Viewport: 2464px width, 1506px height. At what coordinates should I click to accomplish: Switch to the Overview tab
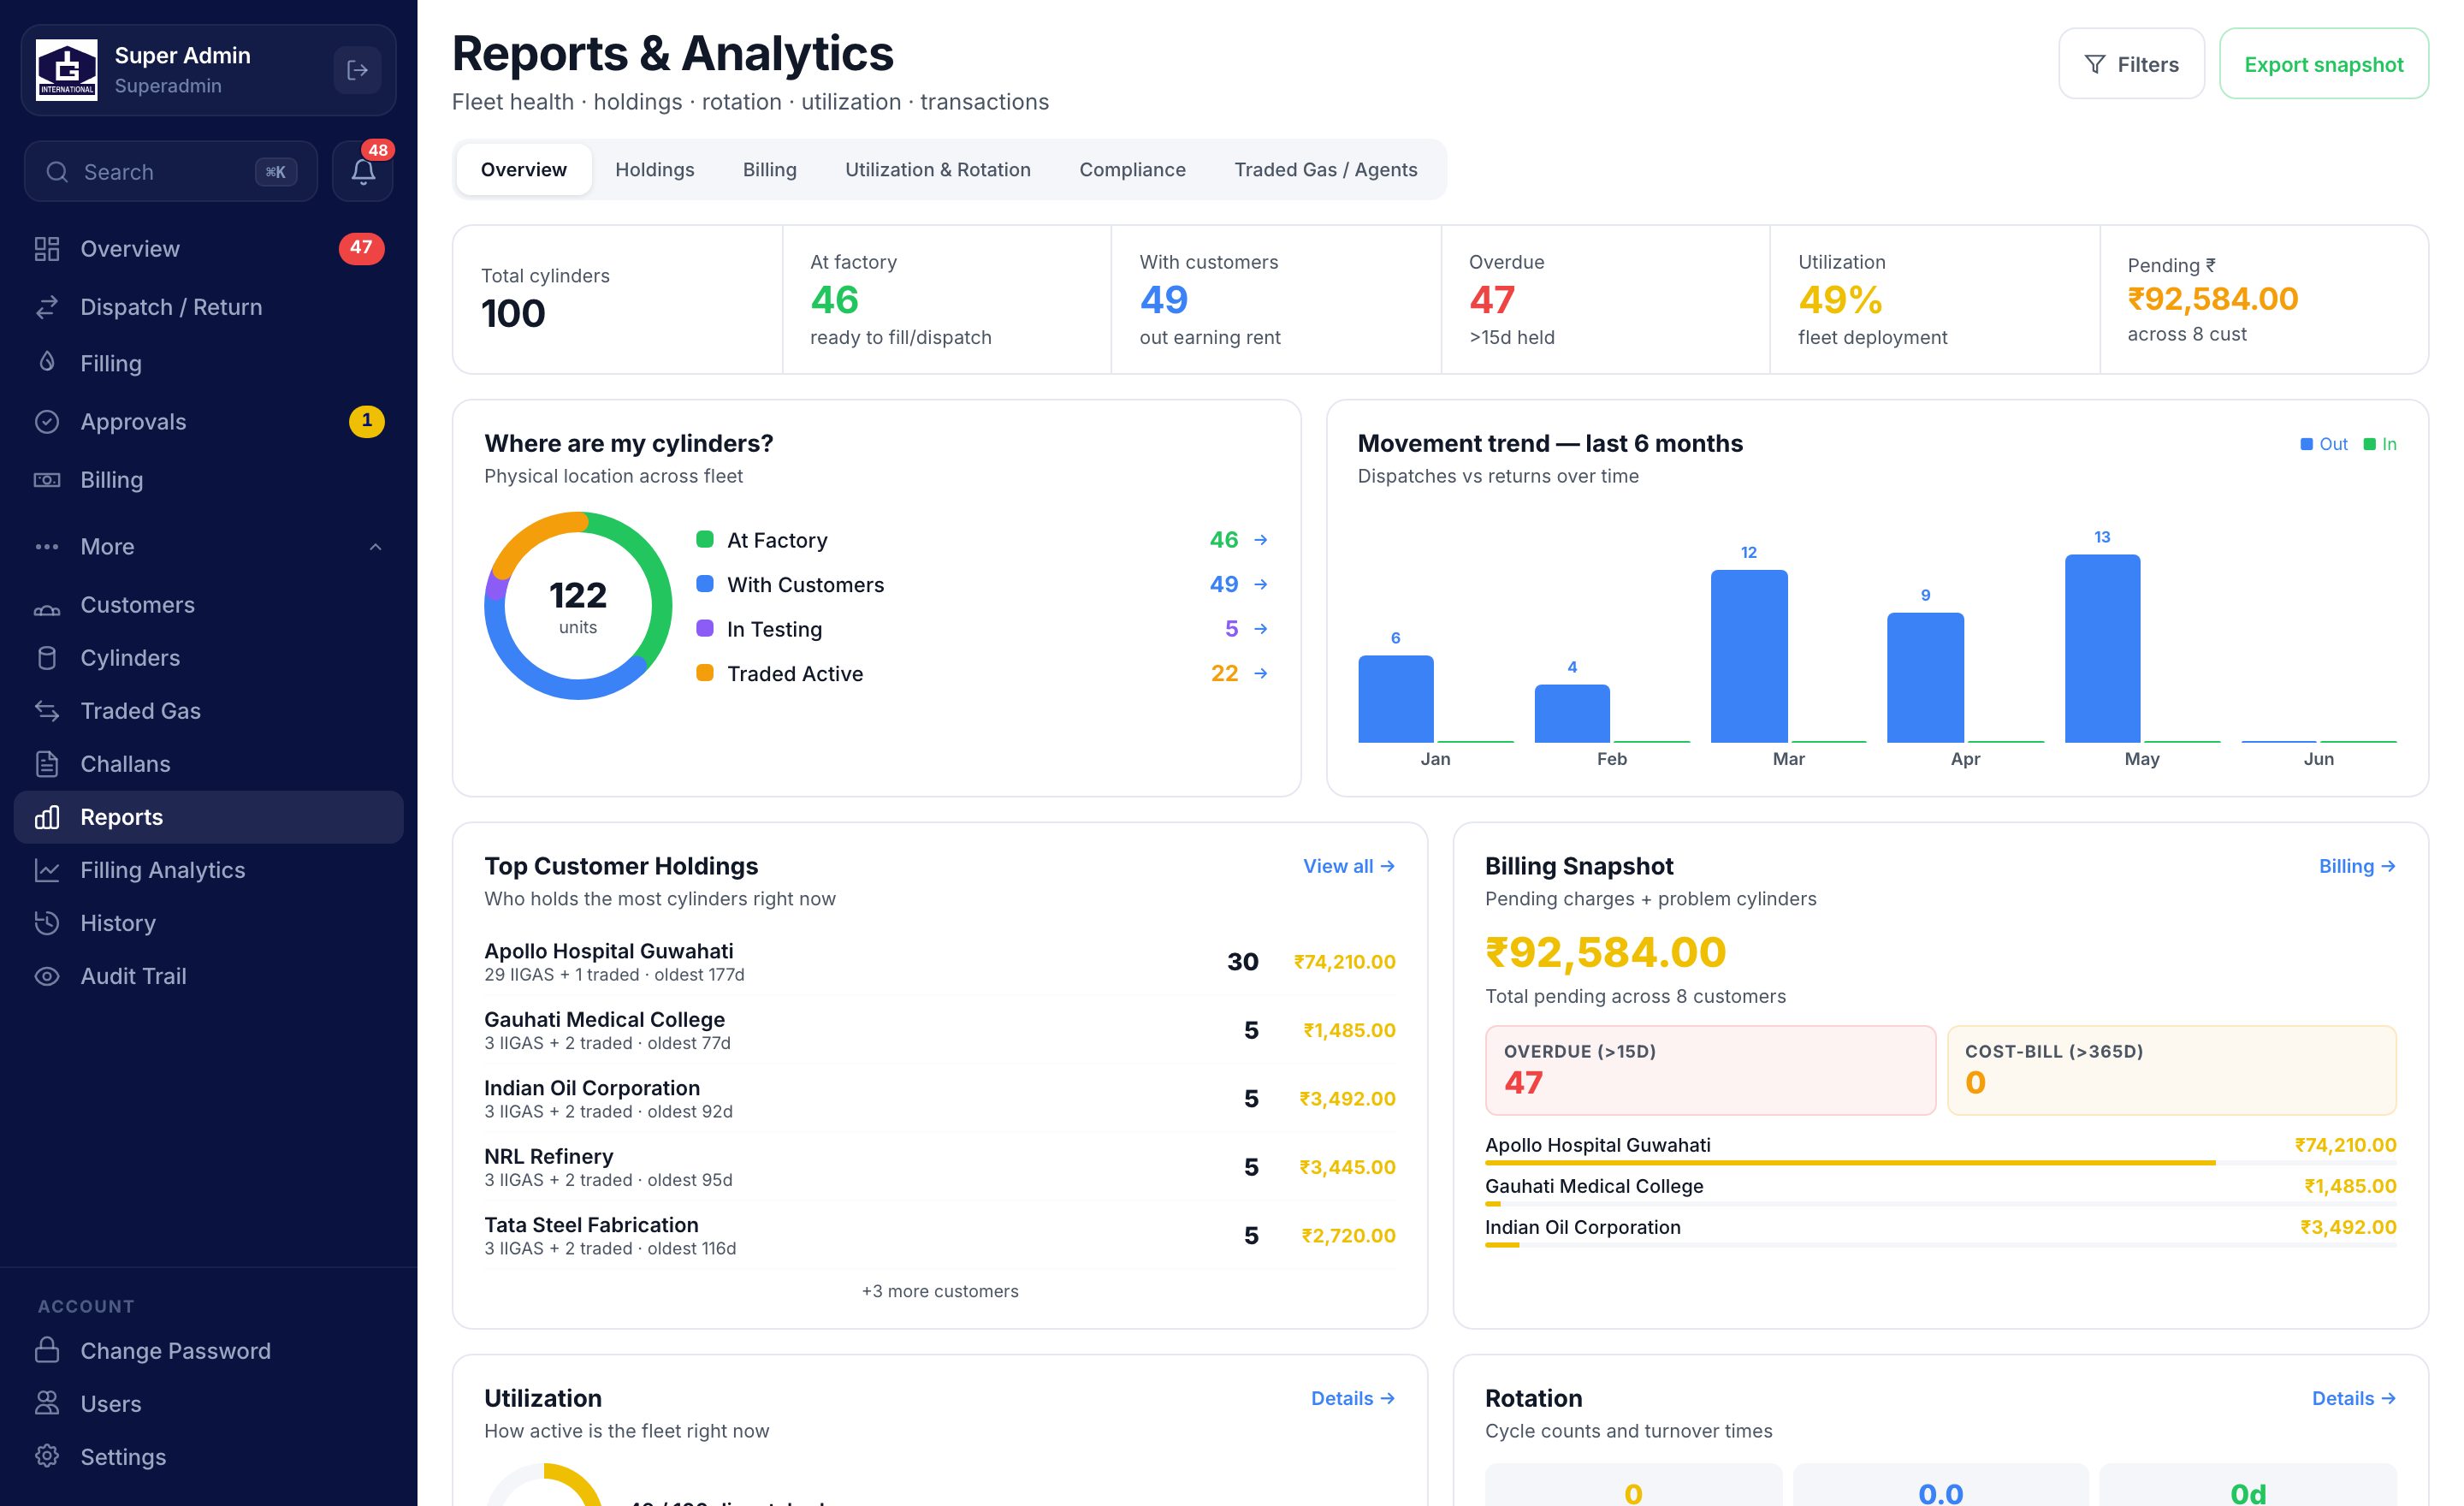(x=524, y=170)
